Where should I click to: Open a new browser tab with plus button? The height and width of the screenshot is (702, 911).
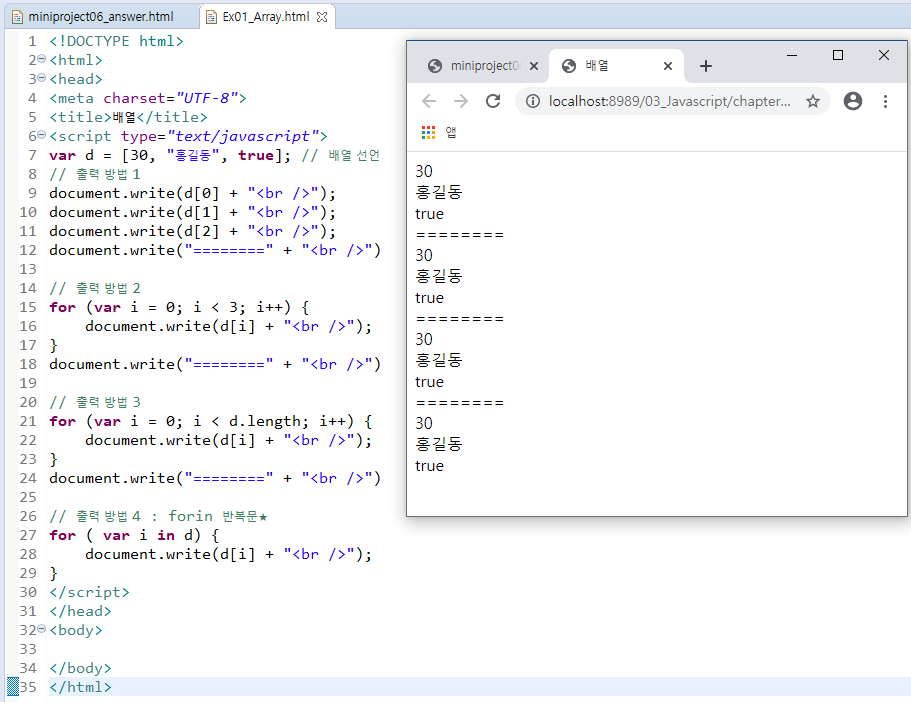pos(706,66)
